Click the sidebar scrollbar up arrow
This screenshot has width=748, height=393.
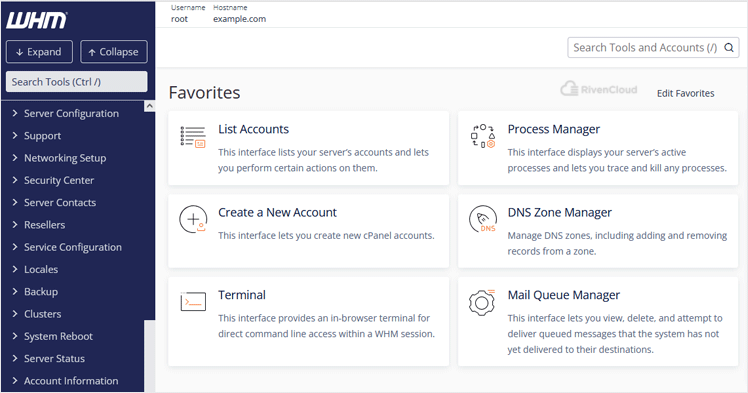point(149,106)
